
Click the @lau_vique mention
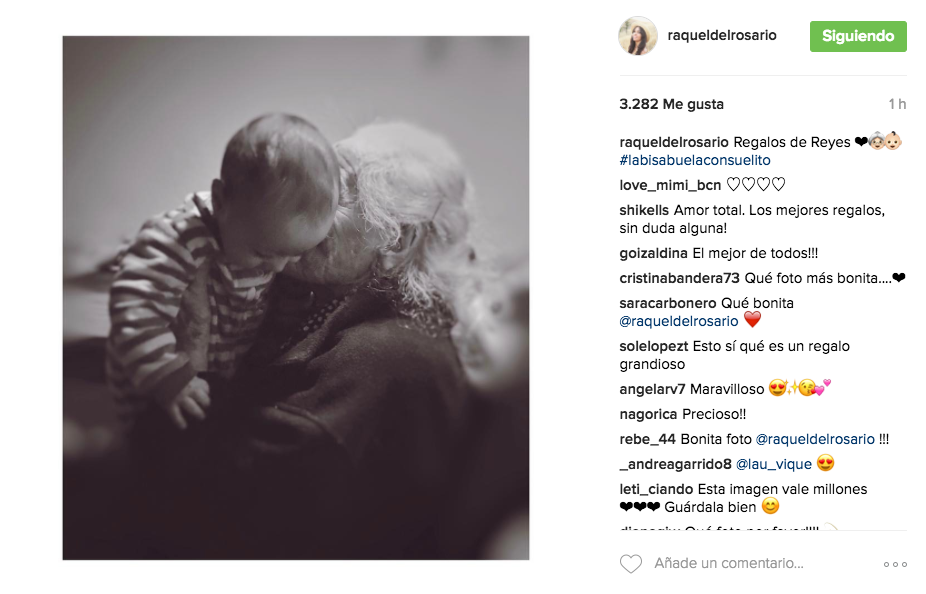click(x=774, y=464)
